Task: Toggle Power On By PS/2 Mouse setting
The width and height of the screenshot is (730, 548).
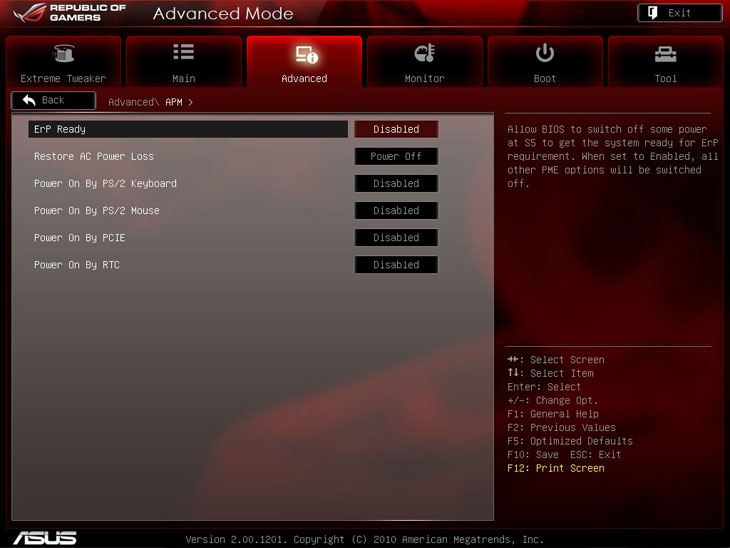Action: (x=396, y=210)
